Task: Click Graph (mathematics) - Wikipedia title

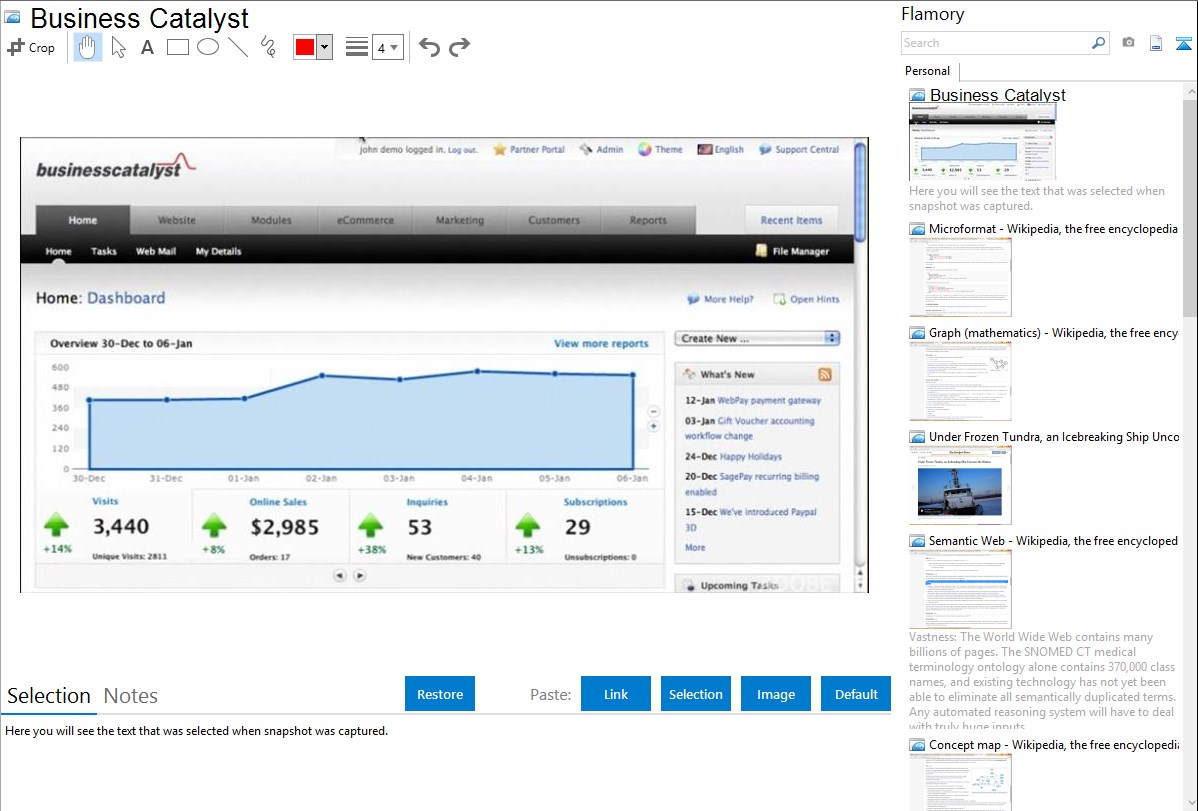Action: pyautogui.click(x=1053, y=333)
